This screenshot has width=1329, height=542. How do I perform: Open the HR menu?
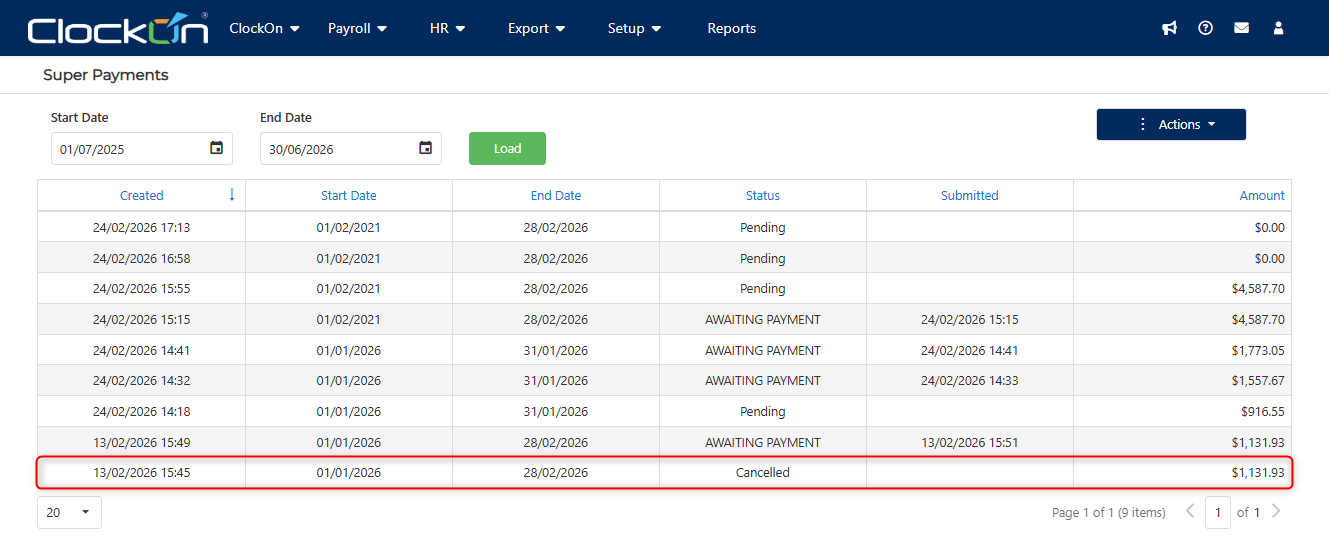pos(447,28)
